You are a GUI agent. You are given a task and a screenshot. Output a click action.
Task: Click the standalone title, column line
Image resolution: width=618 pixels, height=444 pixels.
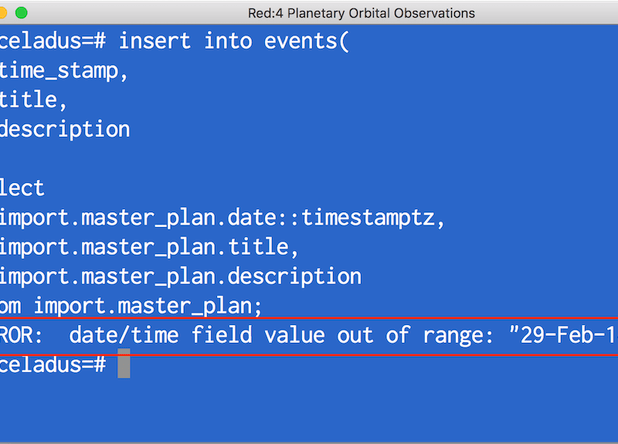pos(33,100)
